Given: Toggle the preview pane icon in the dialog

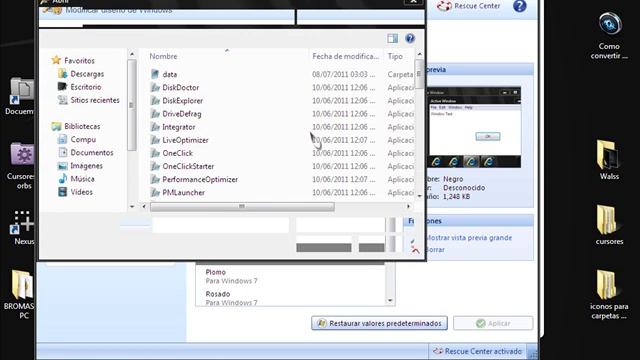Looking at the screenshot, I should [392, 38].
